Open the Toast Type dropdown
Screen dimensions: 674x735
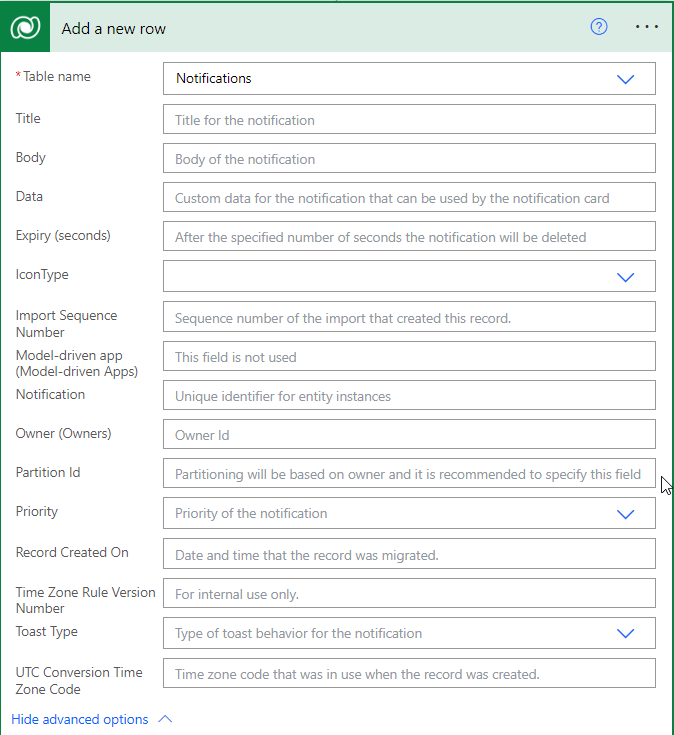626,633
